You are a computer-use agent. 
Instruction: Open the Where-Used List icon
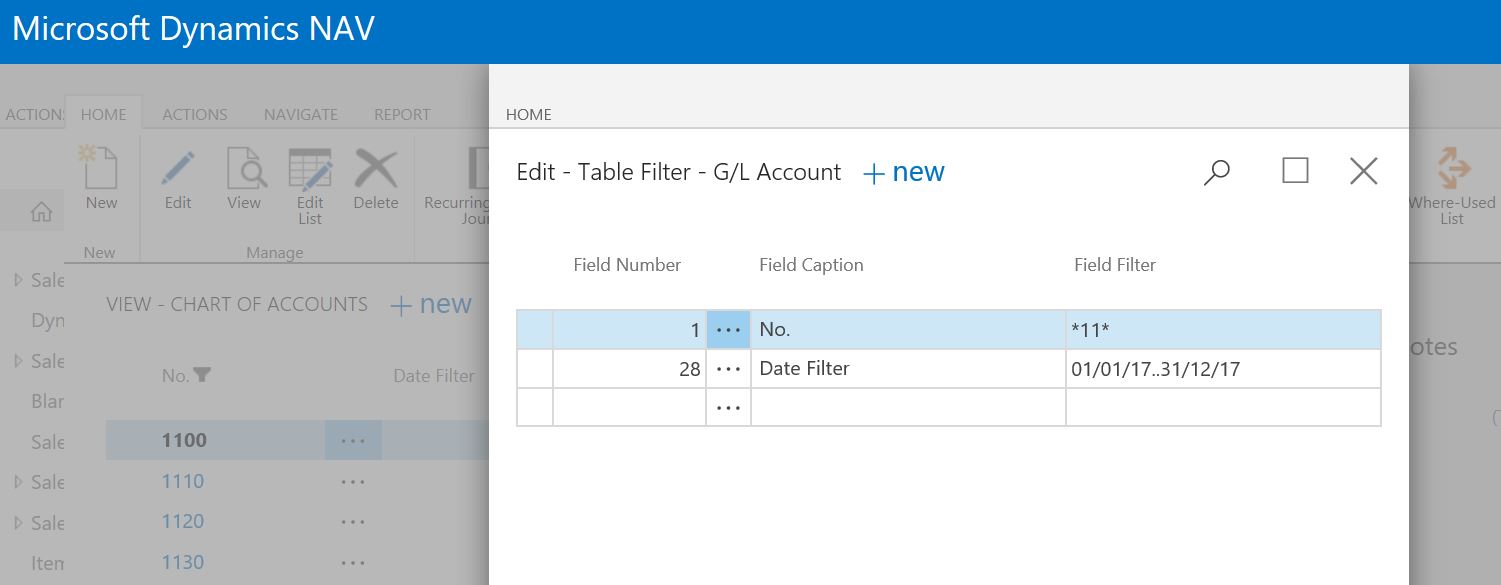tap(1452, 168)
